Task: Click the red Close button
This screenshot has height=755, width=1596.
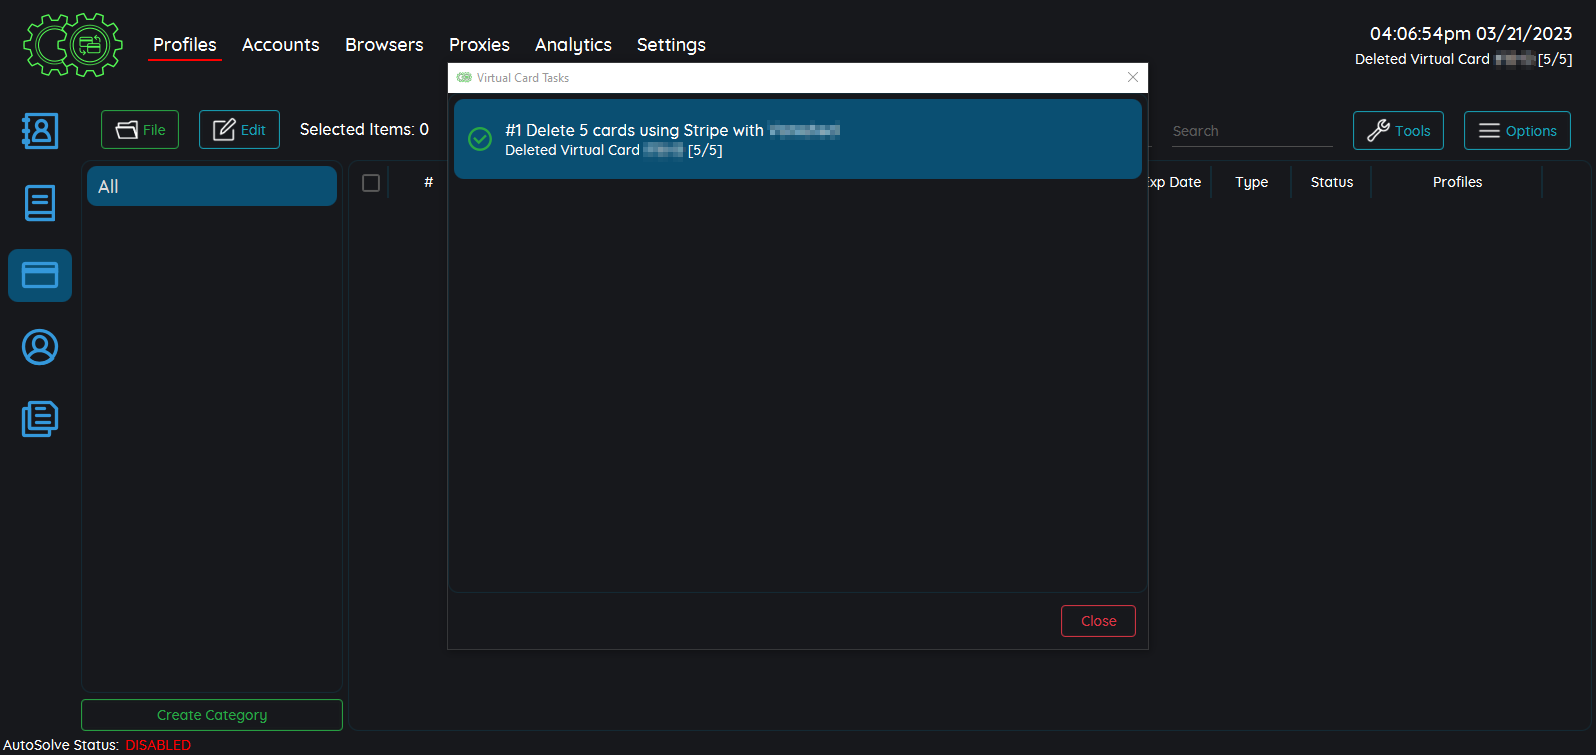Action: [1098, 621]
